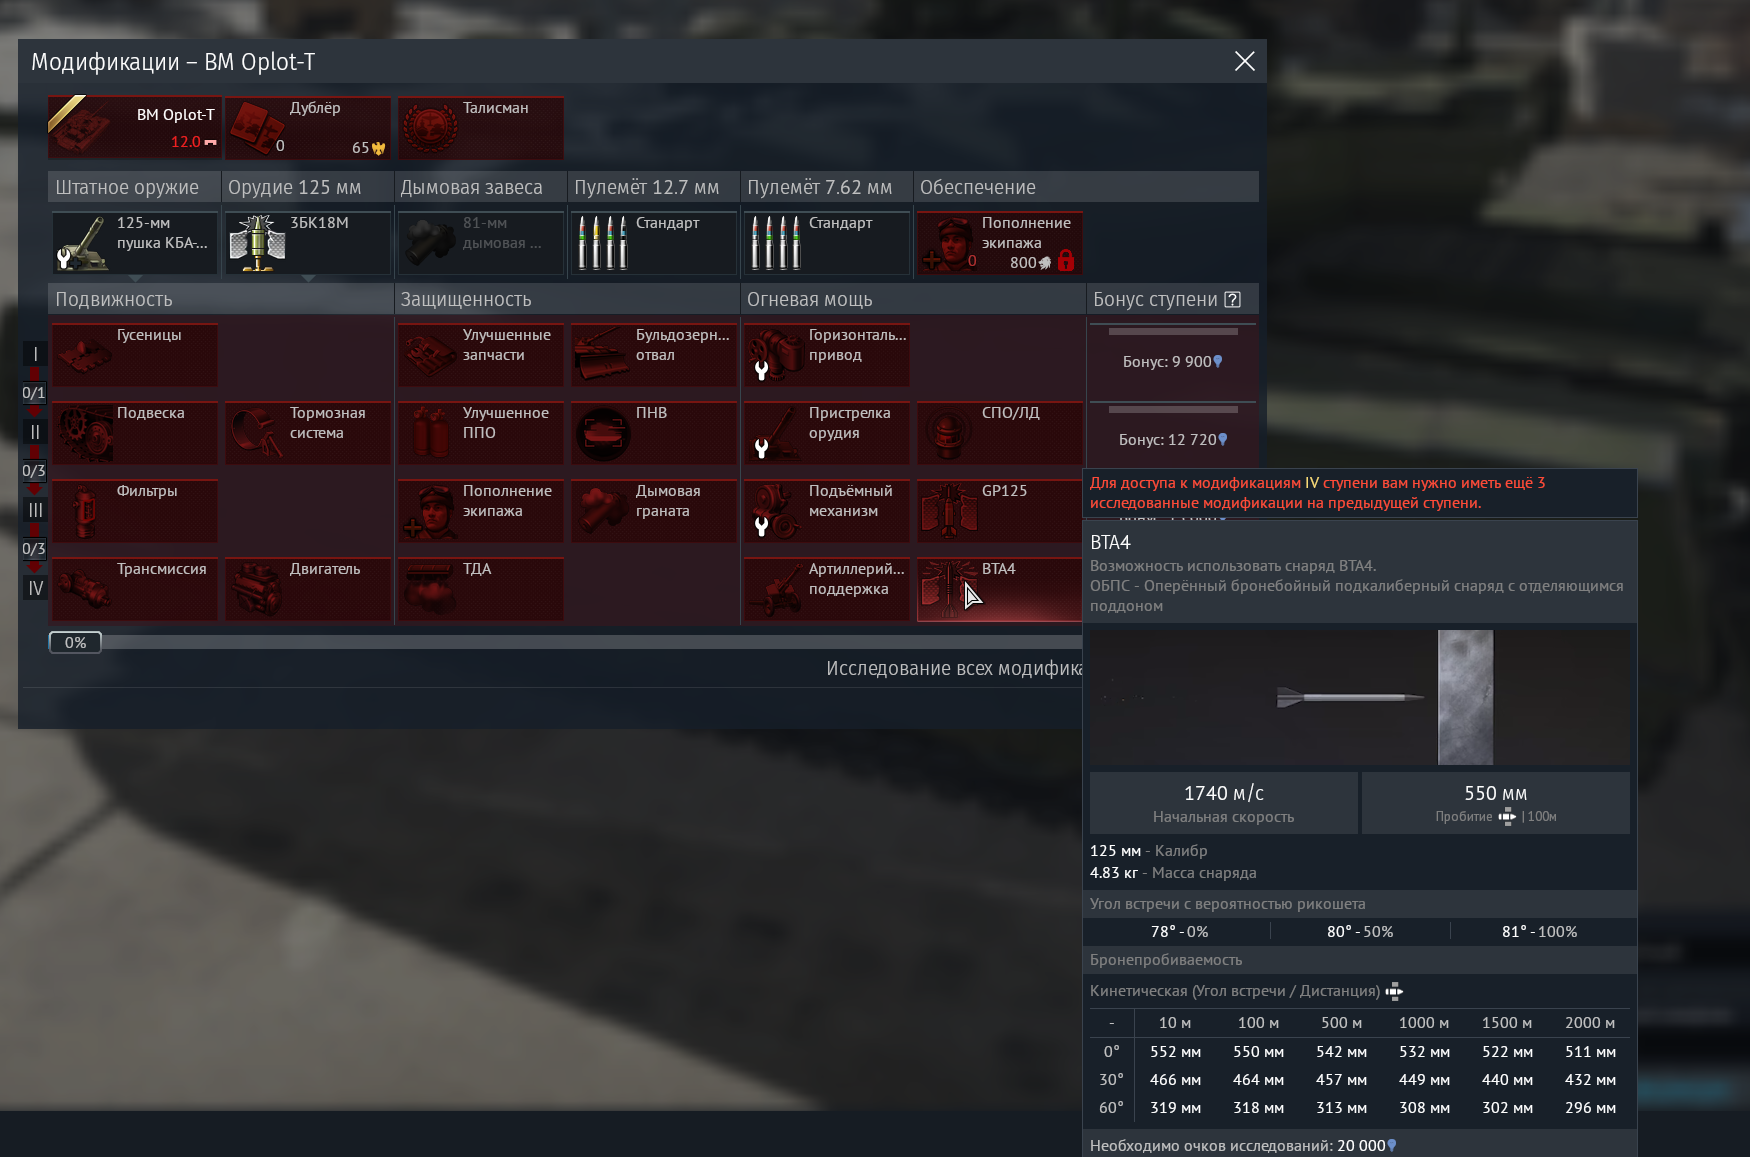Viewport: 1750px width, 1157px height.
Task: Select Пополнение экипажа in the Защищенность column
Action: pos(480,510)
